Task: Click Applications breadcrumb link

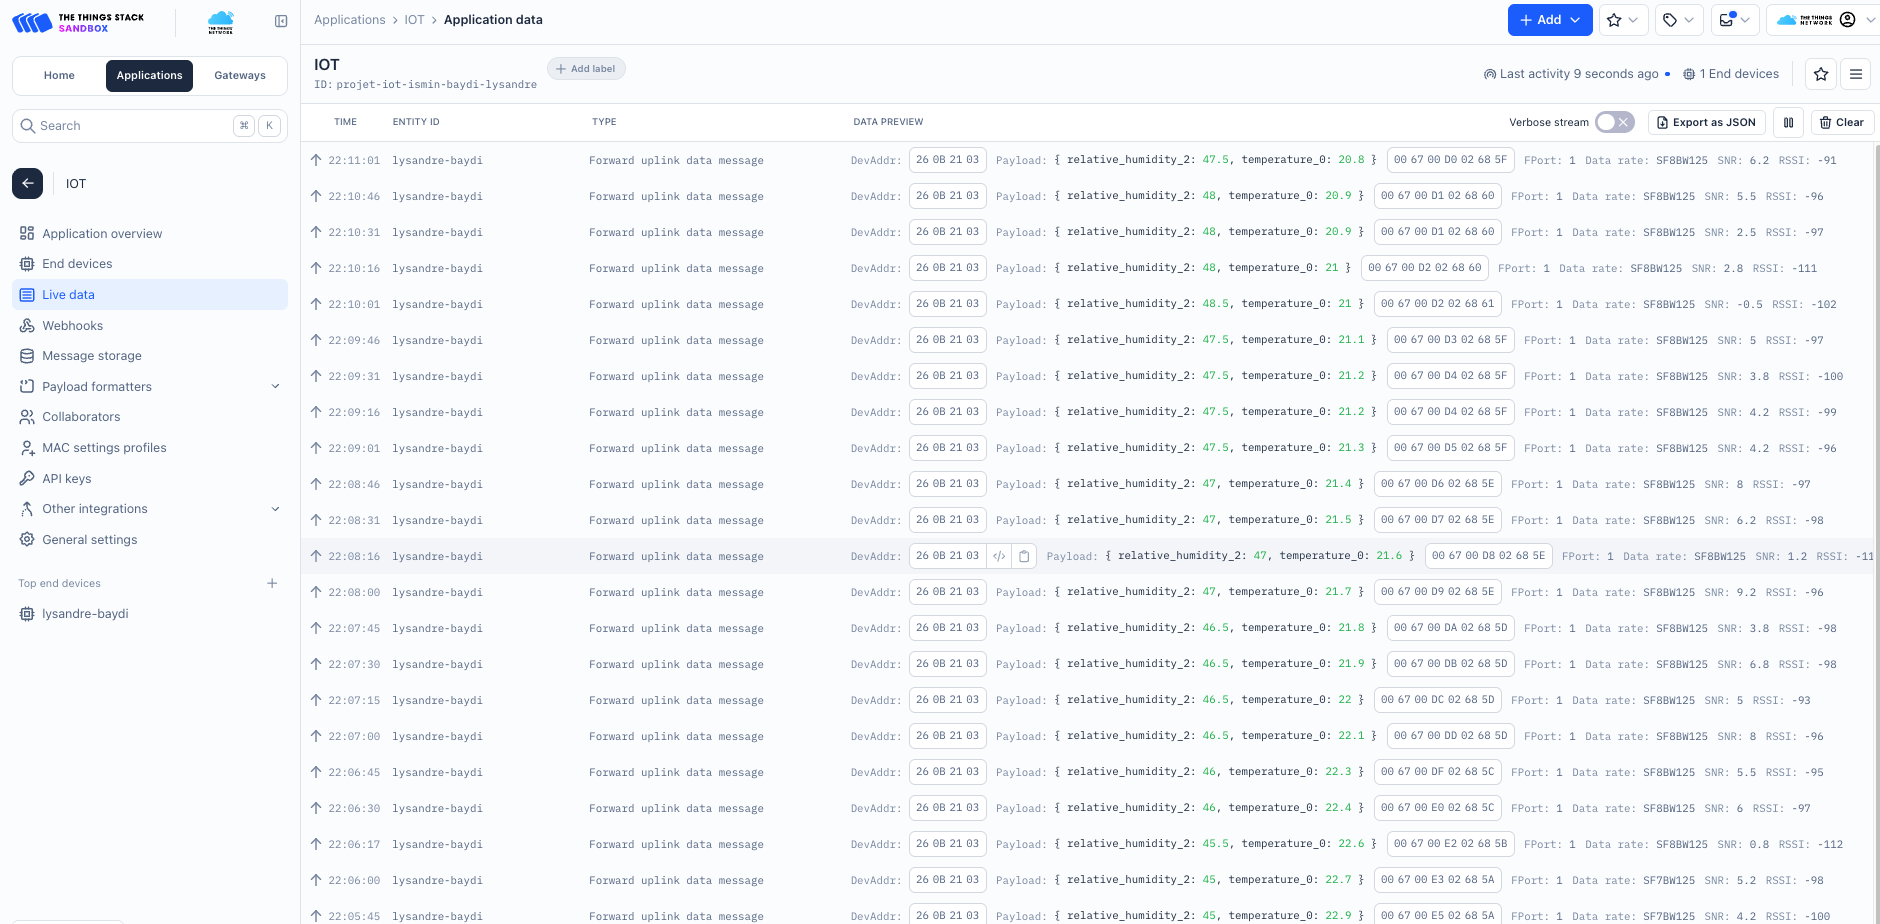Action: pos(349,20)
